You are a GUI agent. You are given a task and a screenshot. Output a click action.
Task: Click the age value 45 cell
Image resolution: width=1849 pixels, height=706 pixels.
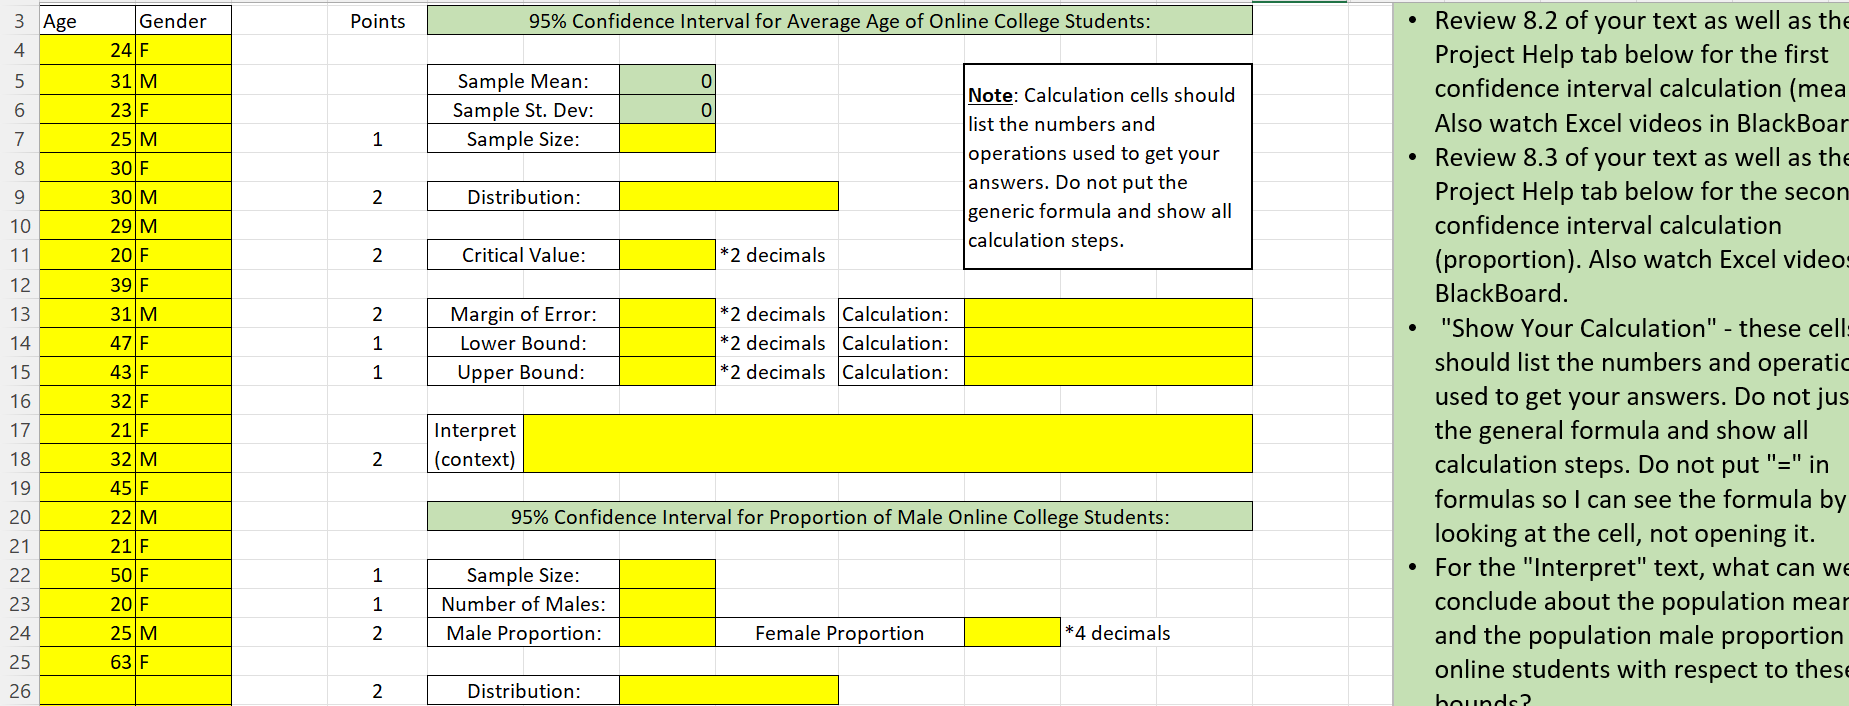87,488
